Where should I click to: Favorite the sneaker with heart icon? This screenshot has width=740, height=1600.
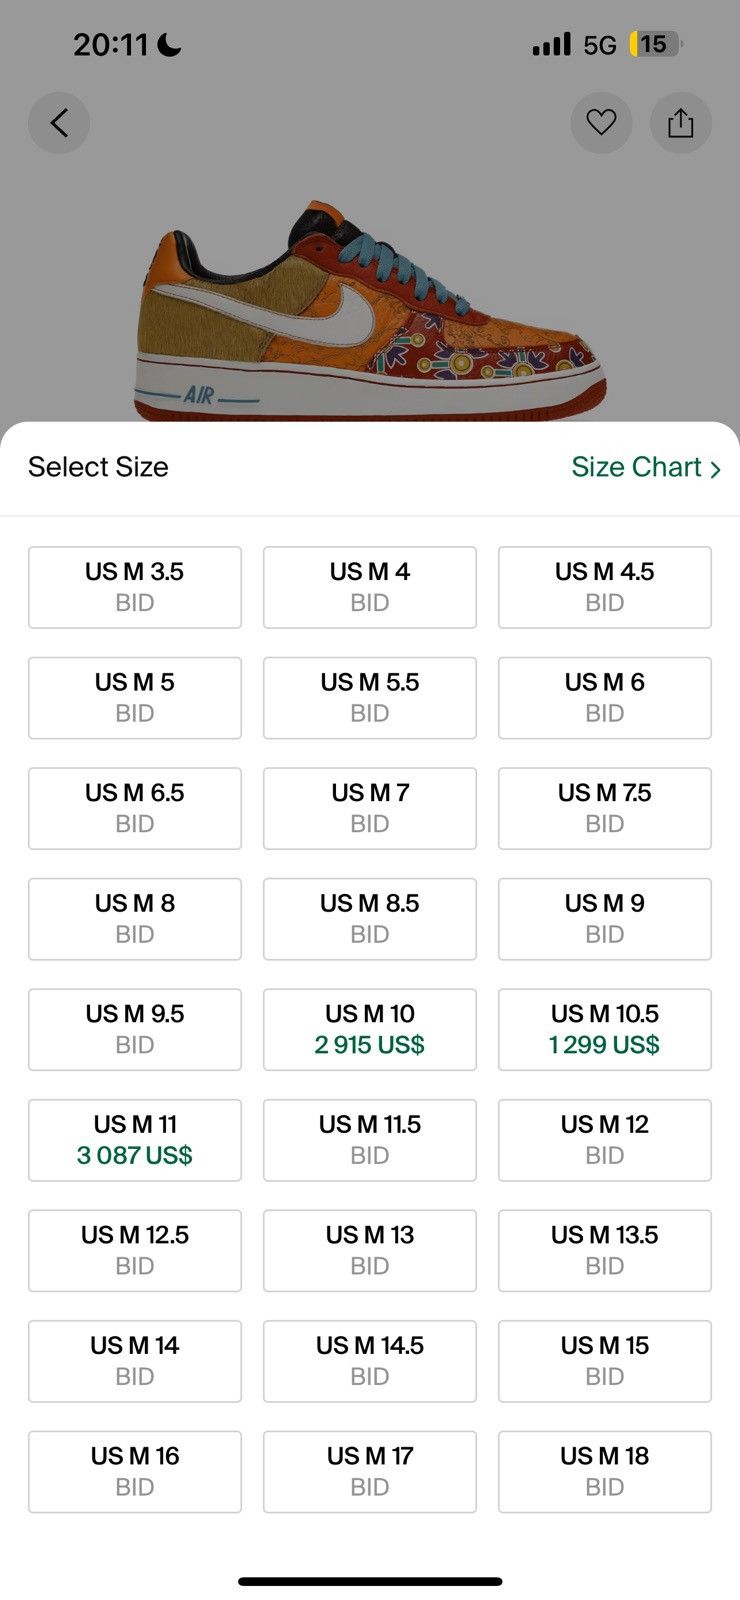click(x=601, y=123)
